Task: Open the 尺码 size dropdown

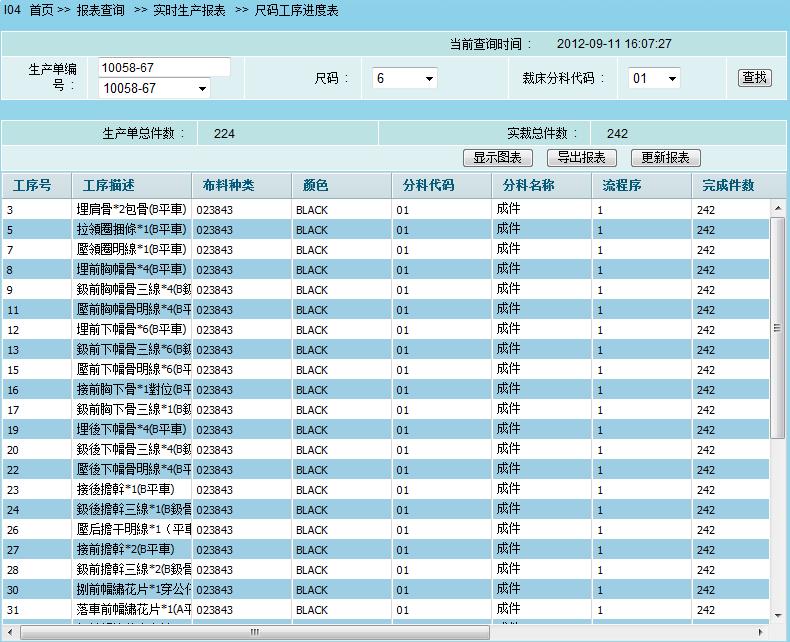Action: tap(405, 78)
